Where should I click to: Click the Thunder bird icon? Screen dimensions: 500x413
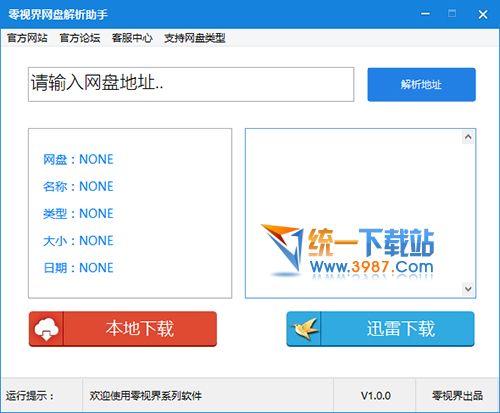pyautogui.click(x=305, y=329)
